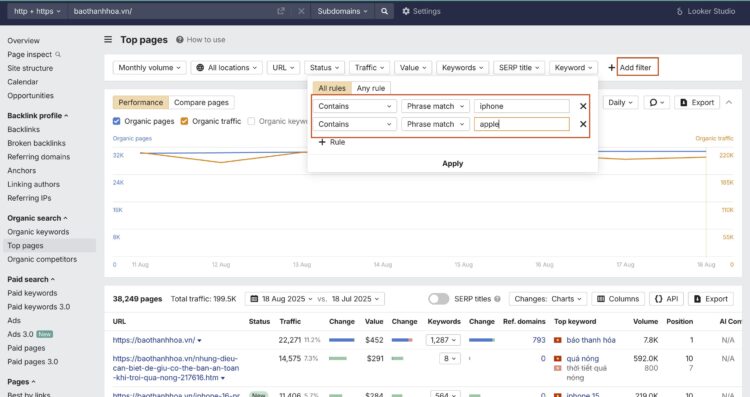Collapse the Organic search section

point(37,218)
